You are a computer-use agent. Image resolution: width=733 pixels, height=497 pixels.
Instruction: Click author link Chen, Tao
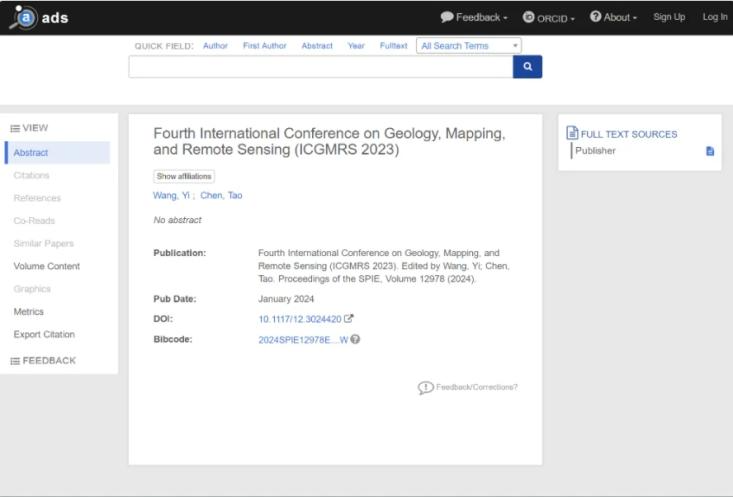point(221,195)
